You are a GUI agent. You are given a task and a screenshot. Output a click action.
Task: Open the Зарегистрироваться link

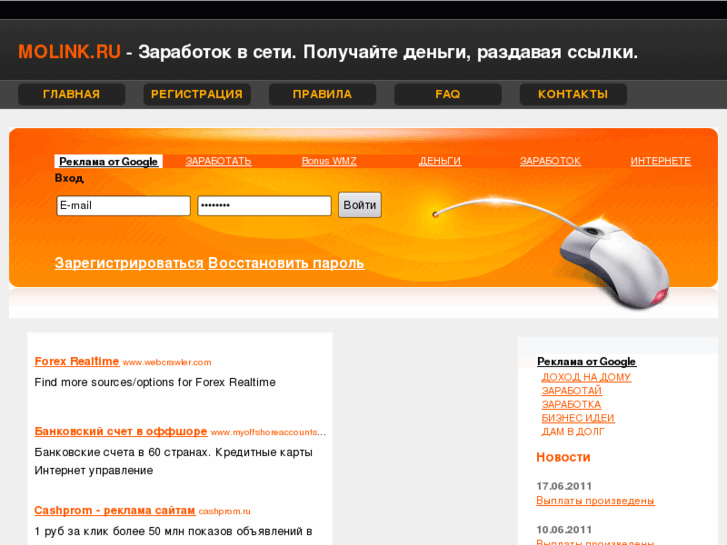click(x=129, y=263)
